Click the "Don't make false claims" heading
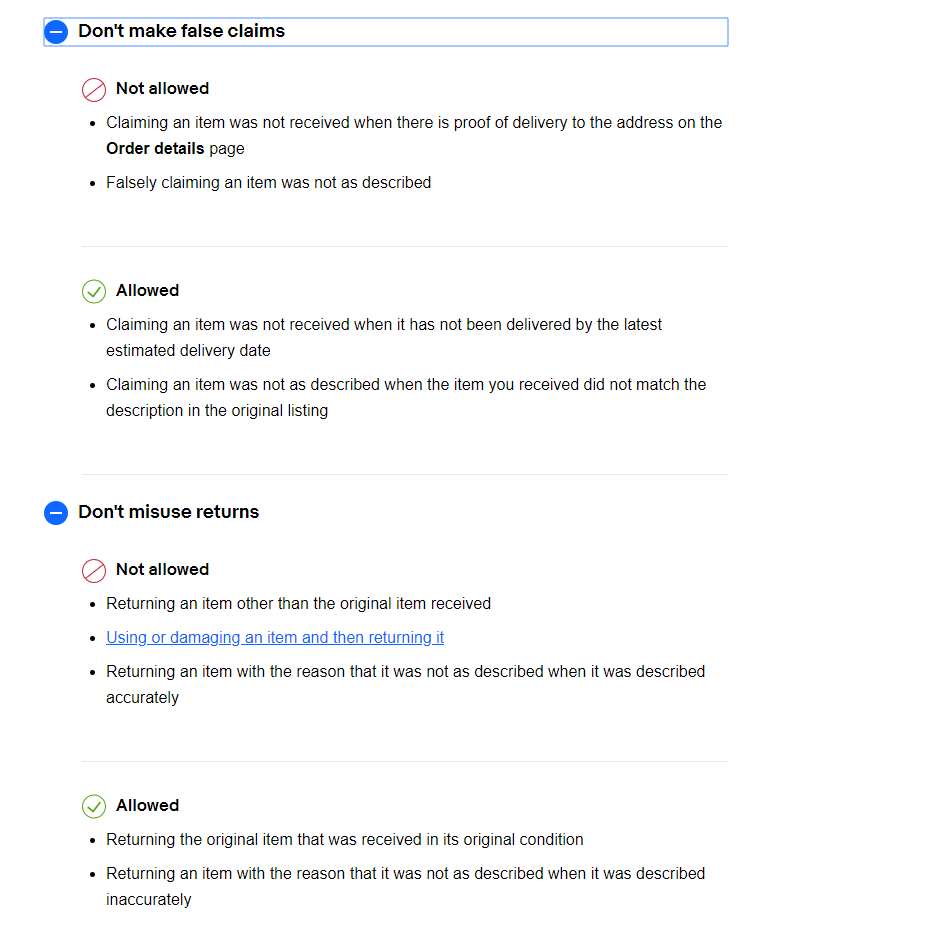Screen dimensions: 942x925 pyautogui.click(x=182, y=31)
